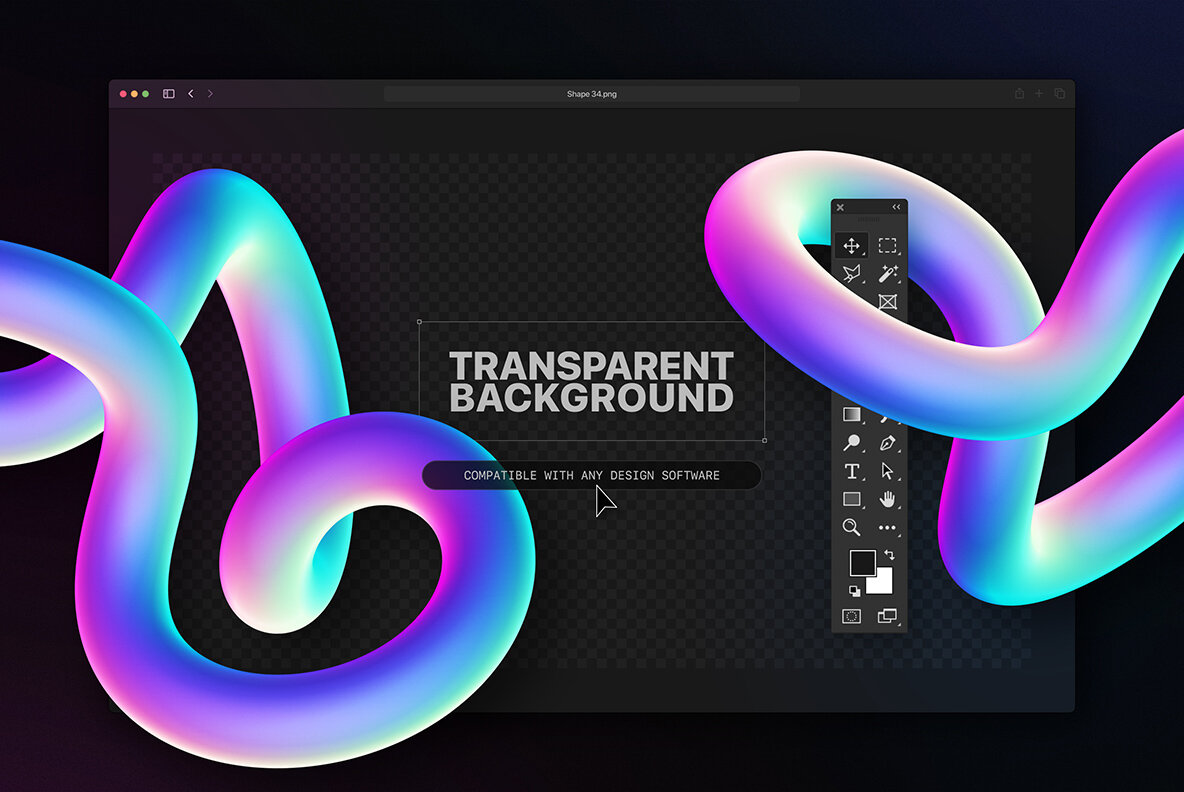Toggle the screen mode icon below the tools
Image resolution: width=1184 pixels, height=792 pixels.
pyautogui.click(x=886, y=614)
